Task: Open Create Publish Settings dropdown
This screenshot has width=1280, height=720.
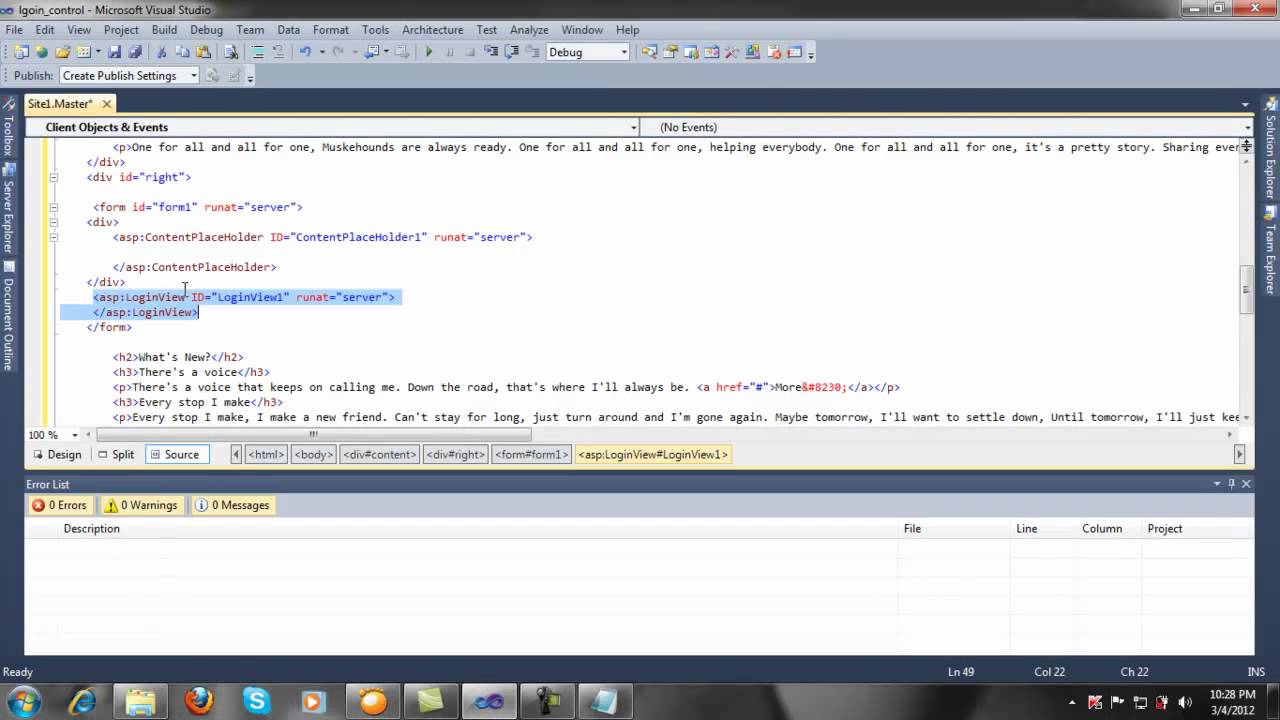Action: (x=194, y=76)
